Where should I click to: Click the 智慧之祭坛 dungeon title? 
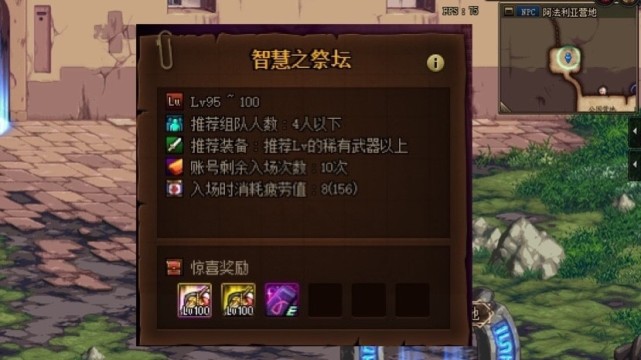pyautogui.click(x=301, y=60)
